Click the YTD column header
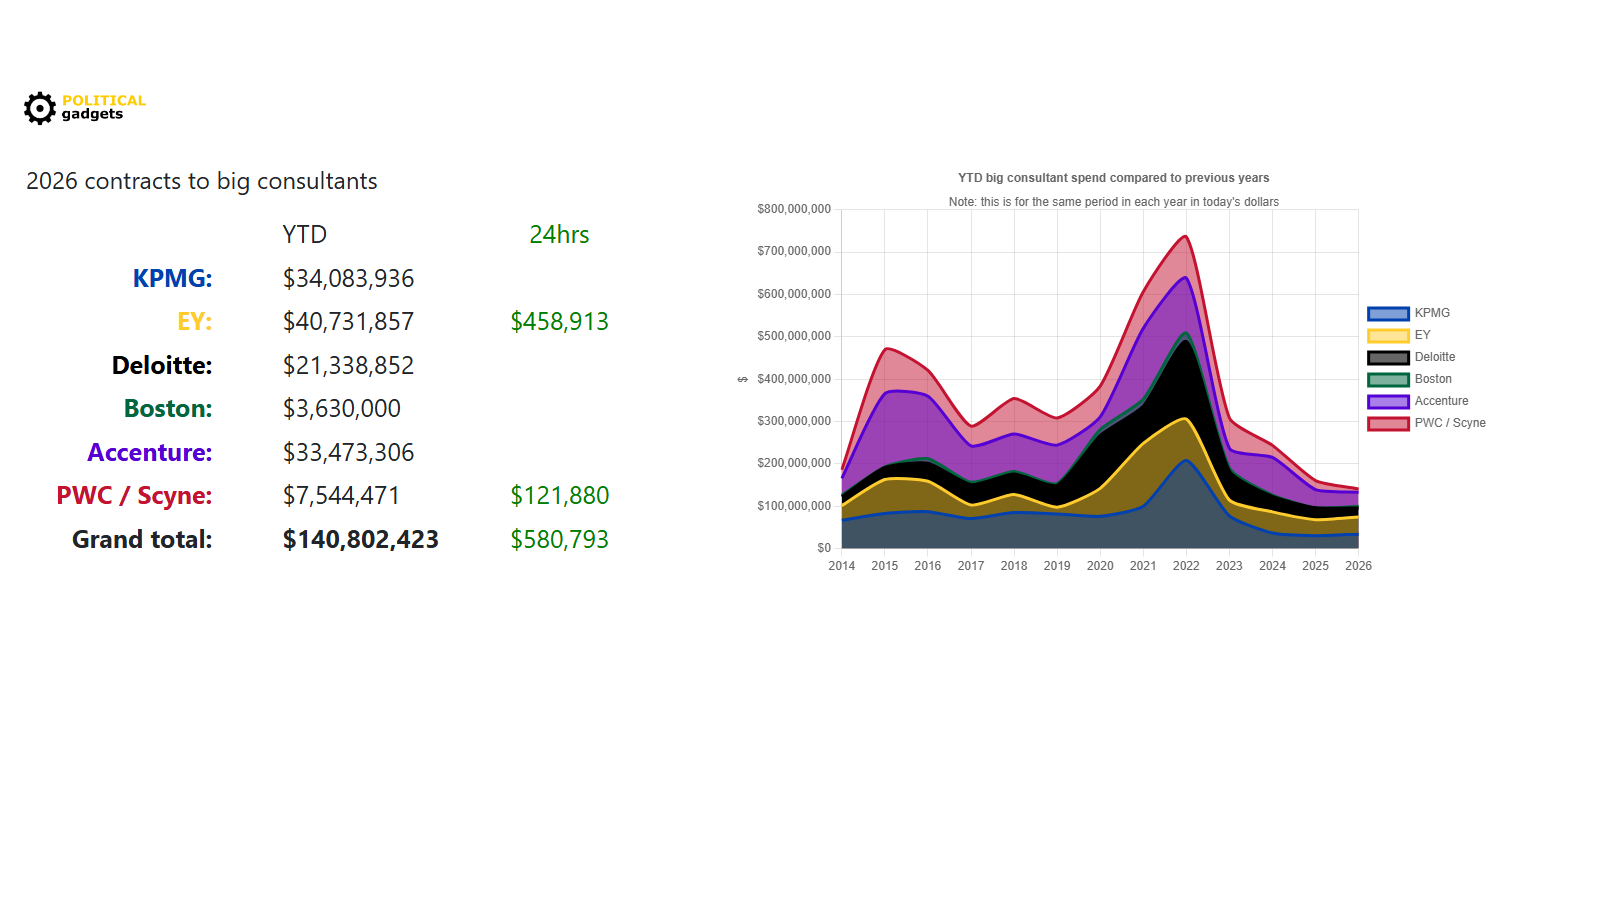1600x900 pixels. tap(304, 234)
